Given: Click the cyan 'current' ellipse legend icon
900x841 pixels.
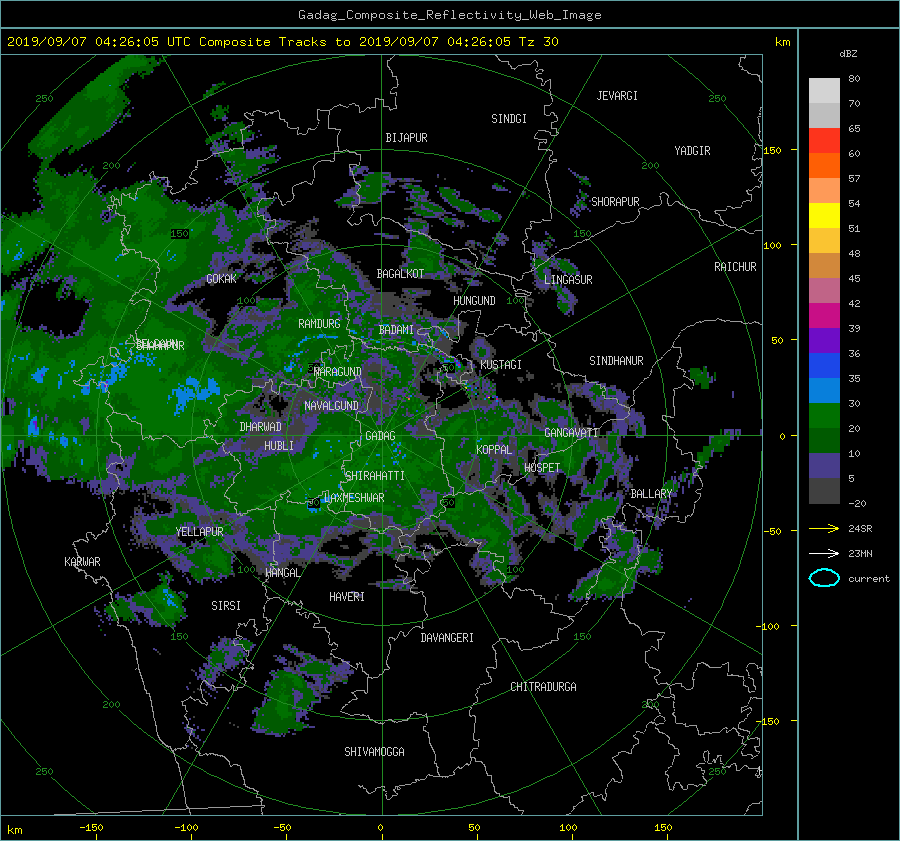Looking at the screenshot, I should (x=824, y=578).
